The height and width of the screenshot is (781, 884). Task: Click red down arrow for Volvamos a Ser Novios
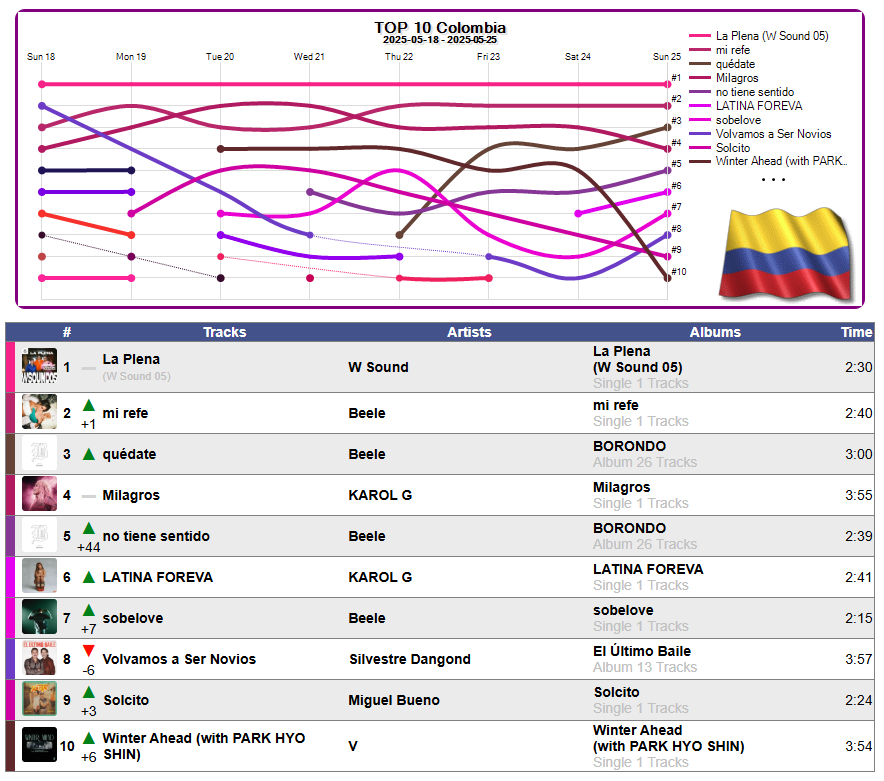tap(89, 651)
